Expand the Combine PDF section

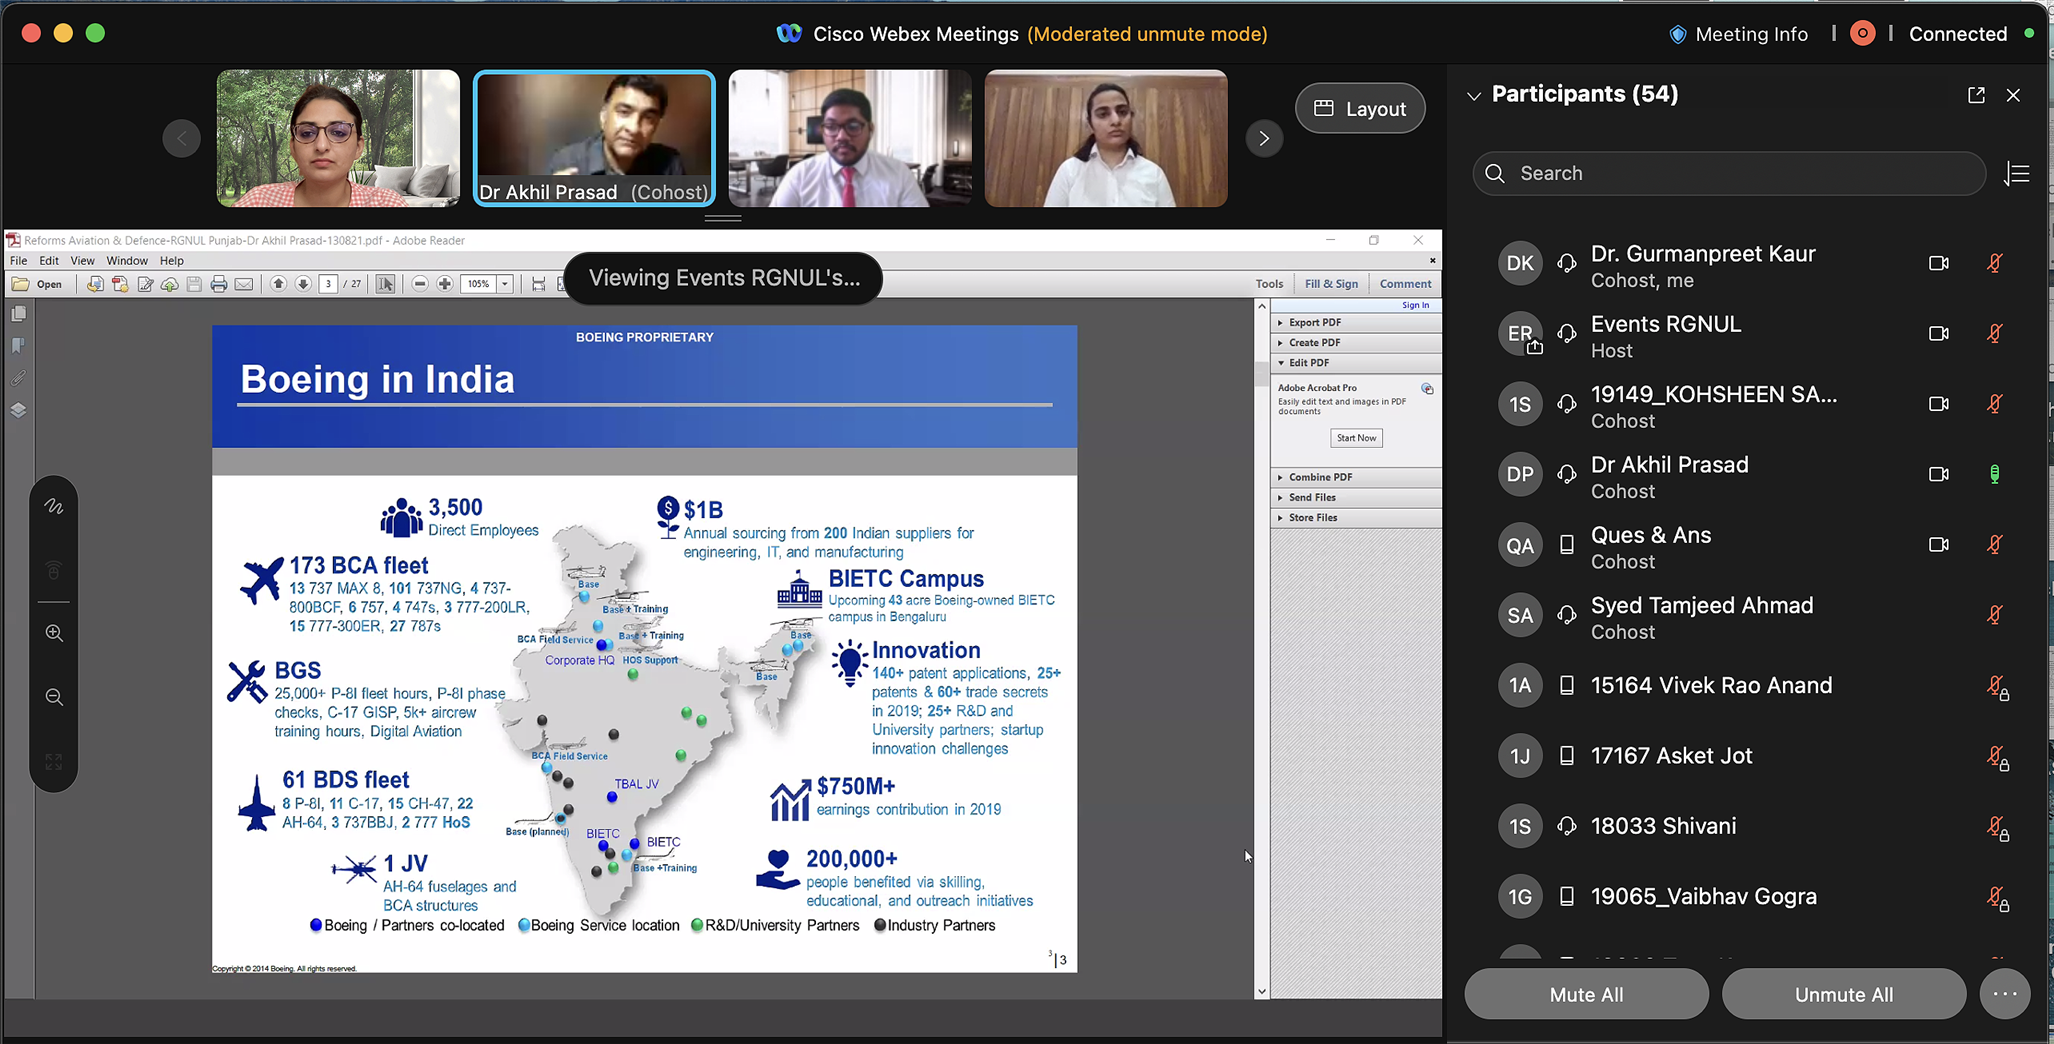[x=1356, y=477]
